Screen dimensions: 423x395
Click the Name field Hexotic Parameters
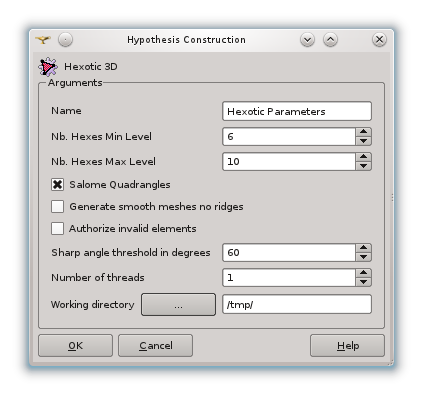coord(297,111)
